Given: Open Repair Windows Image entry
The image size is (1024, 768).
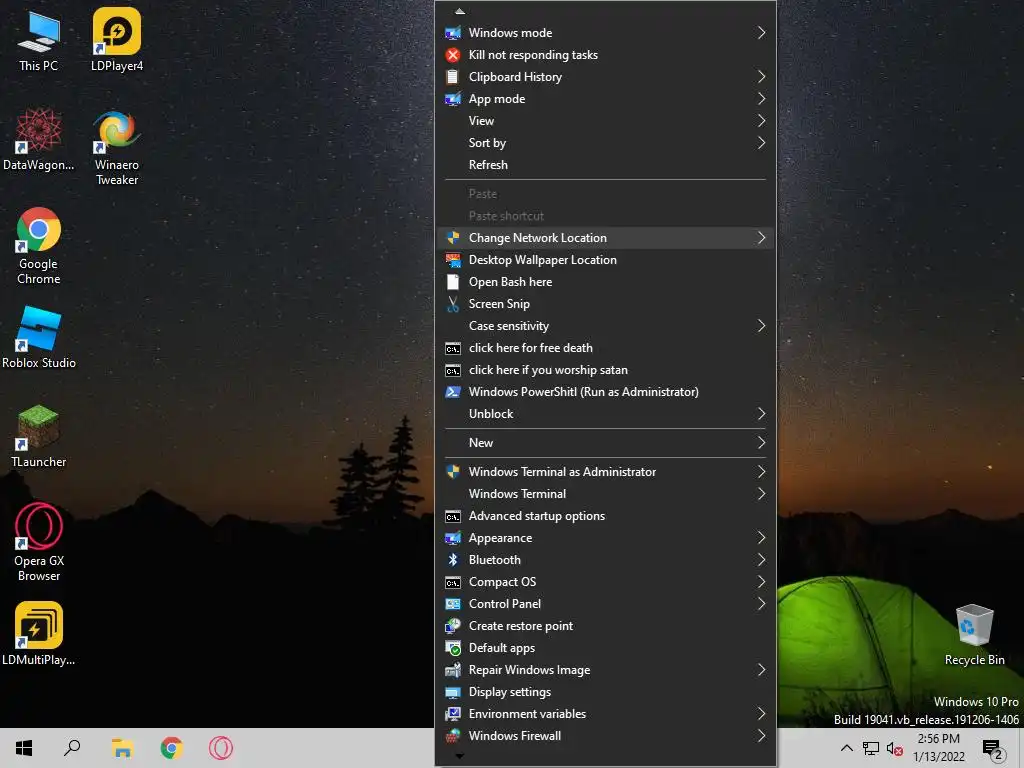Looking at the screenshot, I should pyautogui.click(x=605, y=670).
